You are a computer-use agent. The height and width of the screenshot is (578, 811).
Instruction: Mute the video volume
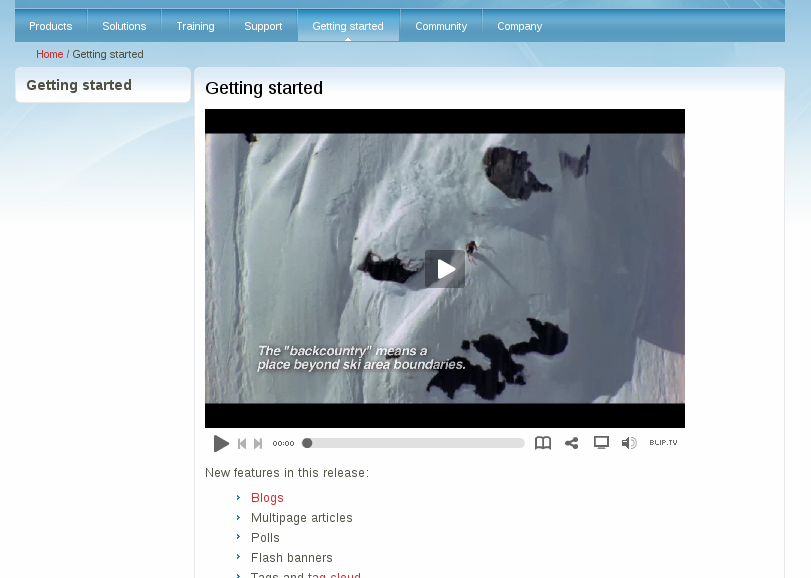click(x=628, y=443)
